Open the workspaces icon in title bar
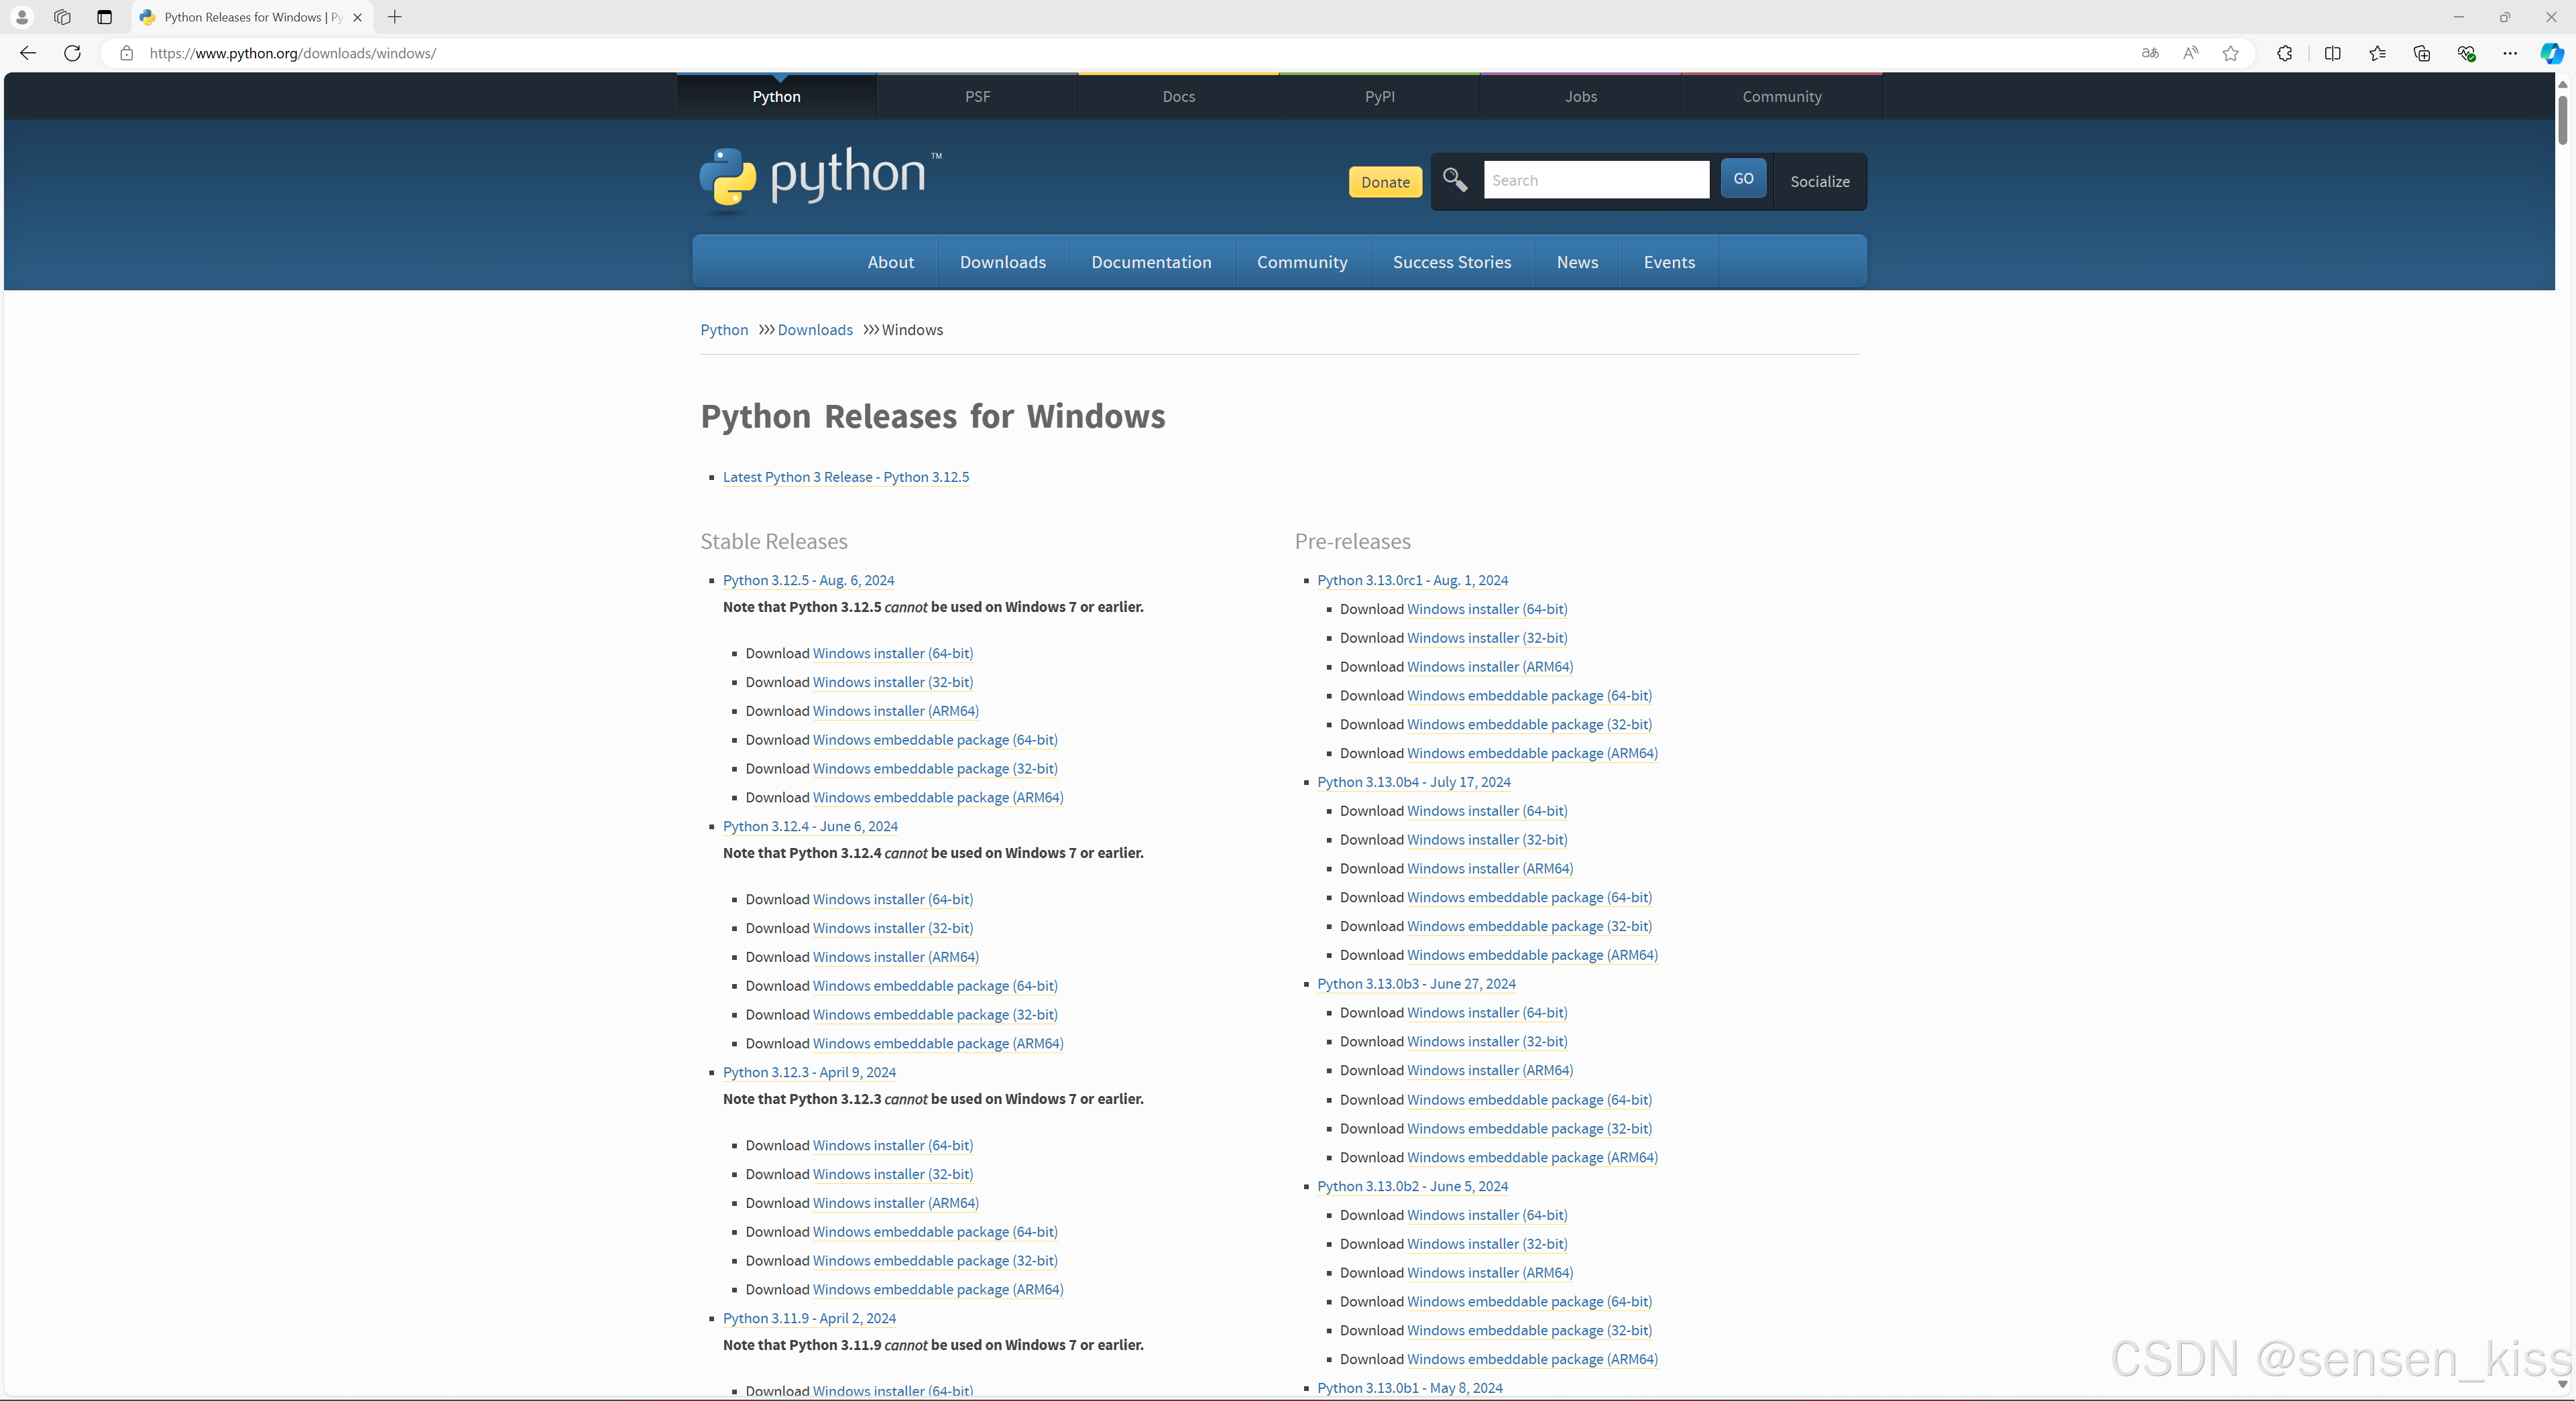The image size is (2576, 1401). 62,17
